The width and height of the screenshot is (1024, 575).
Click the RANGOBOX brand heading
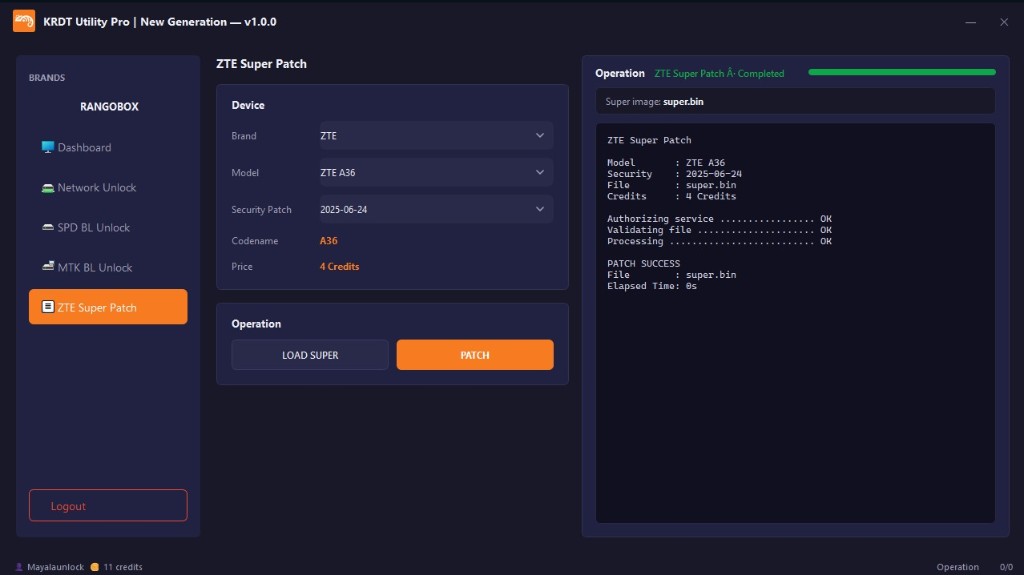pos(109,107)
